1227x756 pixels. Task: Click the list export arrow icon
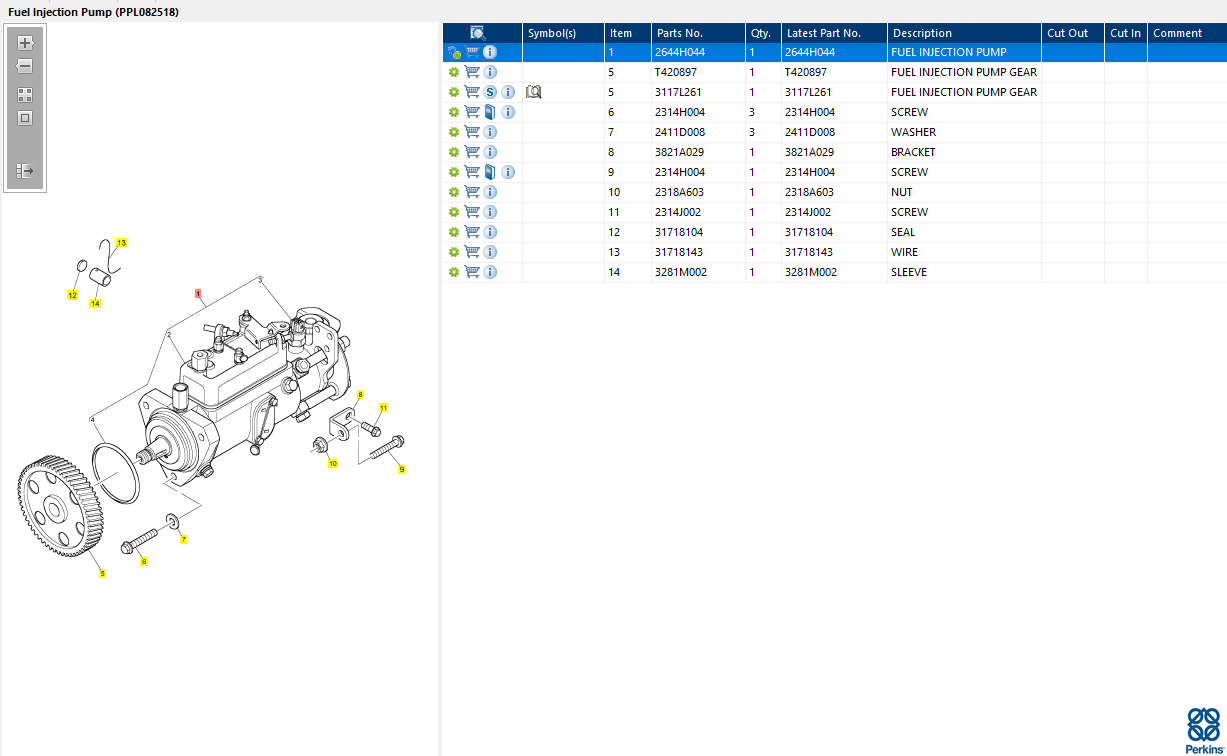pyautogui.click(x=25, y=171)
